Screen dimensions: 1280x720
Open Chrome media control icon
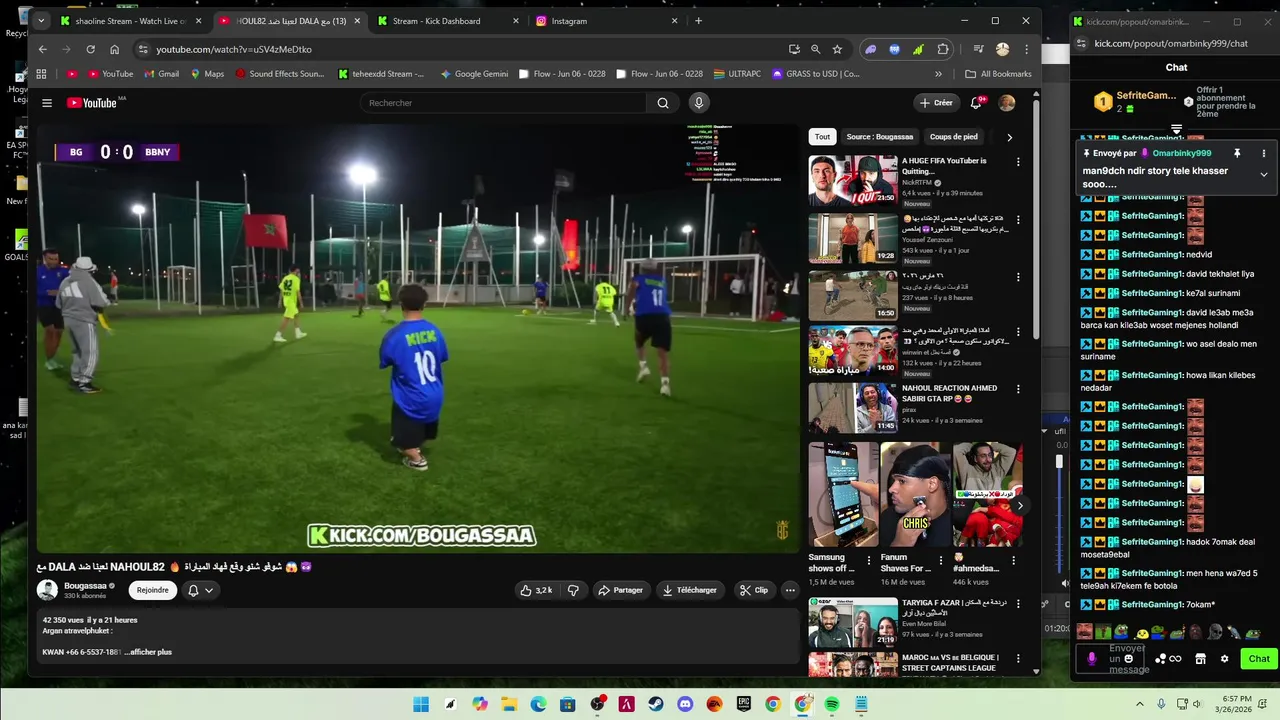pos(978,49)
